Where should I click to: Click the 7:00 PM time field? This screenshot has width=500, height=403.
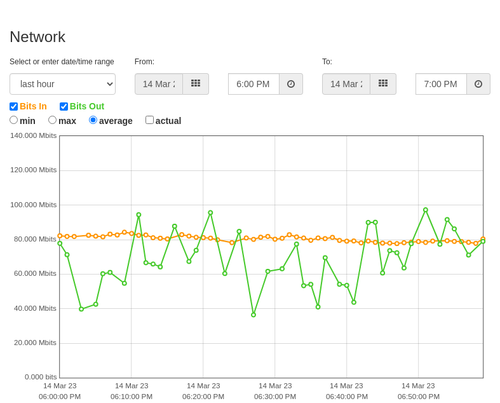pyautogui.click(x=441, y=84)
